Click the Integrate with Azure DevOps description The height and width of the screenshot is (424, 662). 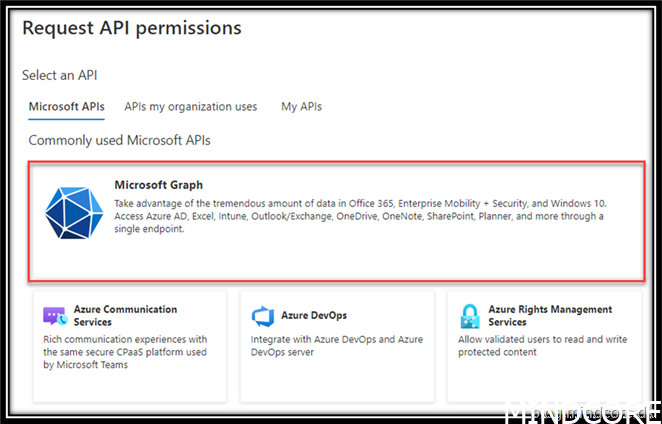[334, 345]
